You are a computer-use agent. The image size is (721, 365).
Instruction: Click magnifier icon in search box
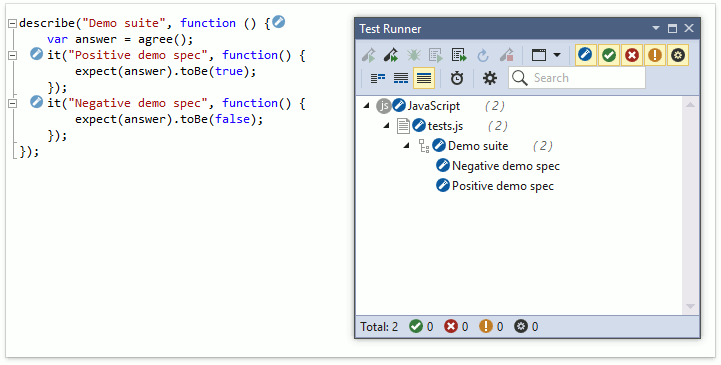coord(520,78)
